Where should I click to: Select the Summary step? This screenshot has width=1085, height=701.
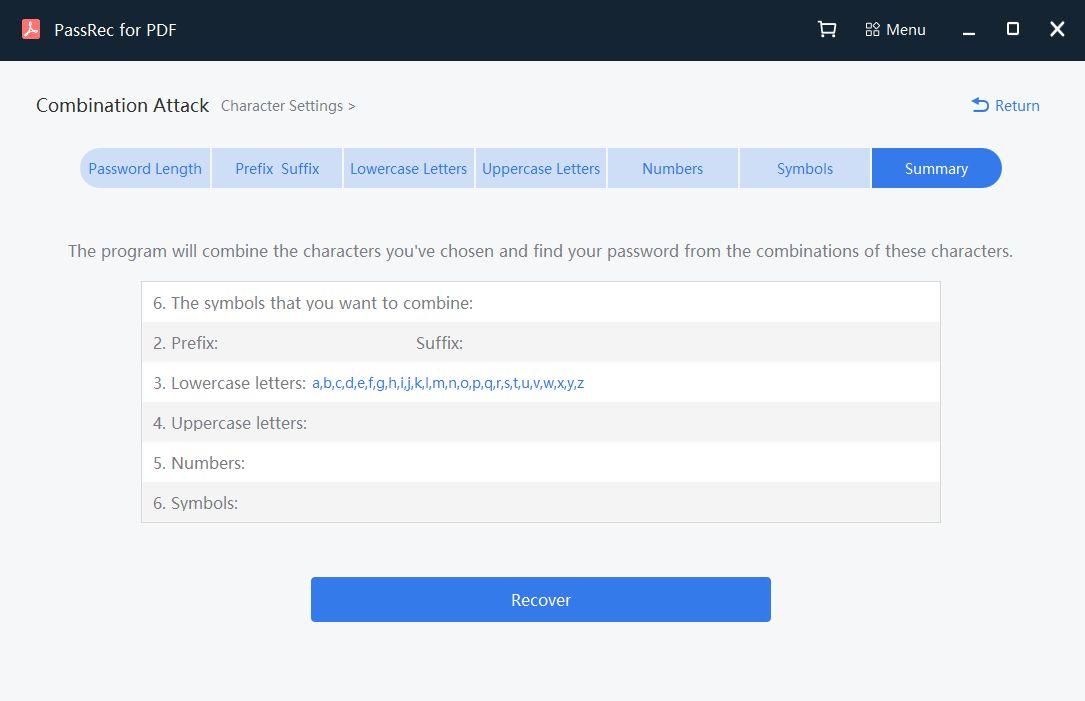tap(936, 168)
